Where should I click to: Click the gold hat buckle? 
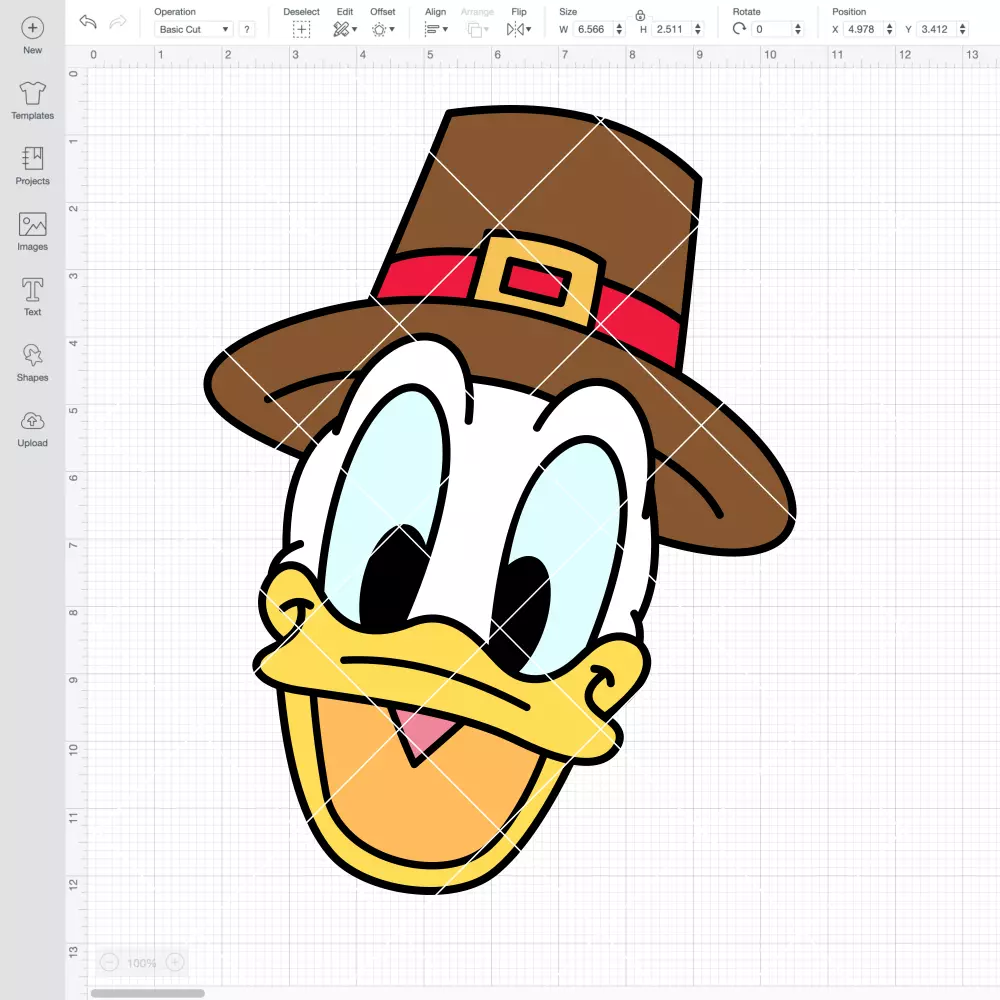click(x=540, y=279)
